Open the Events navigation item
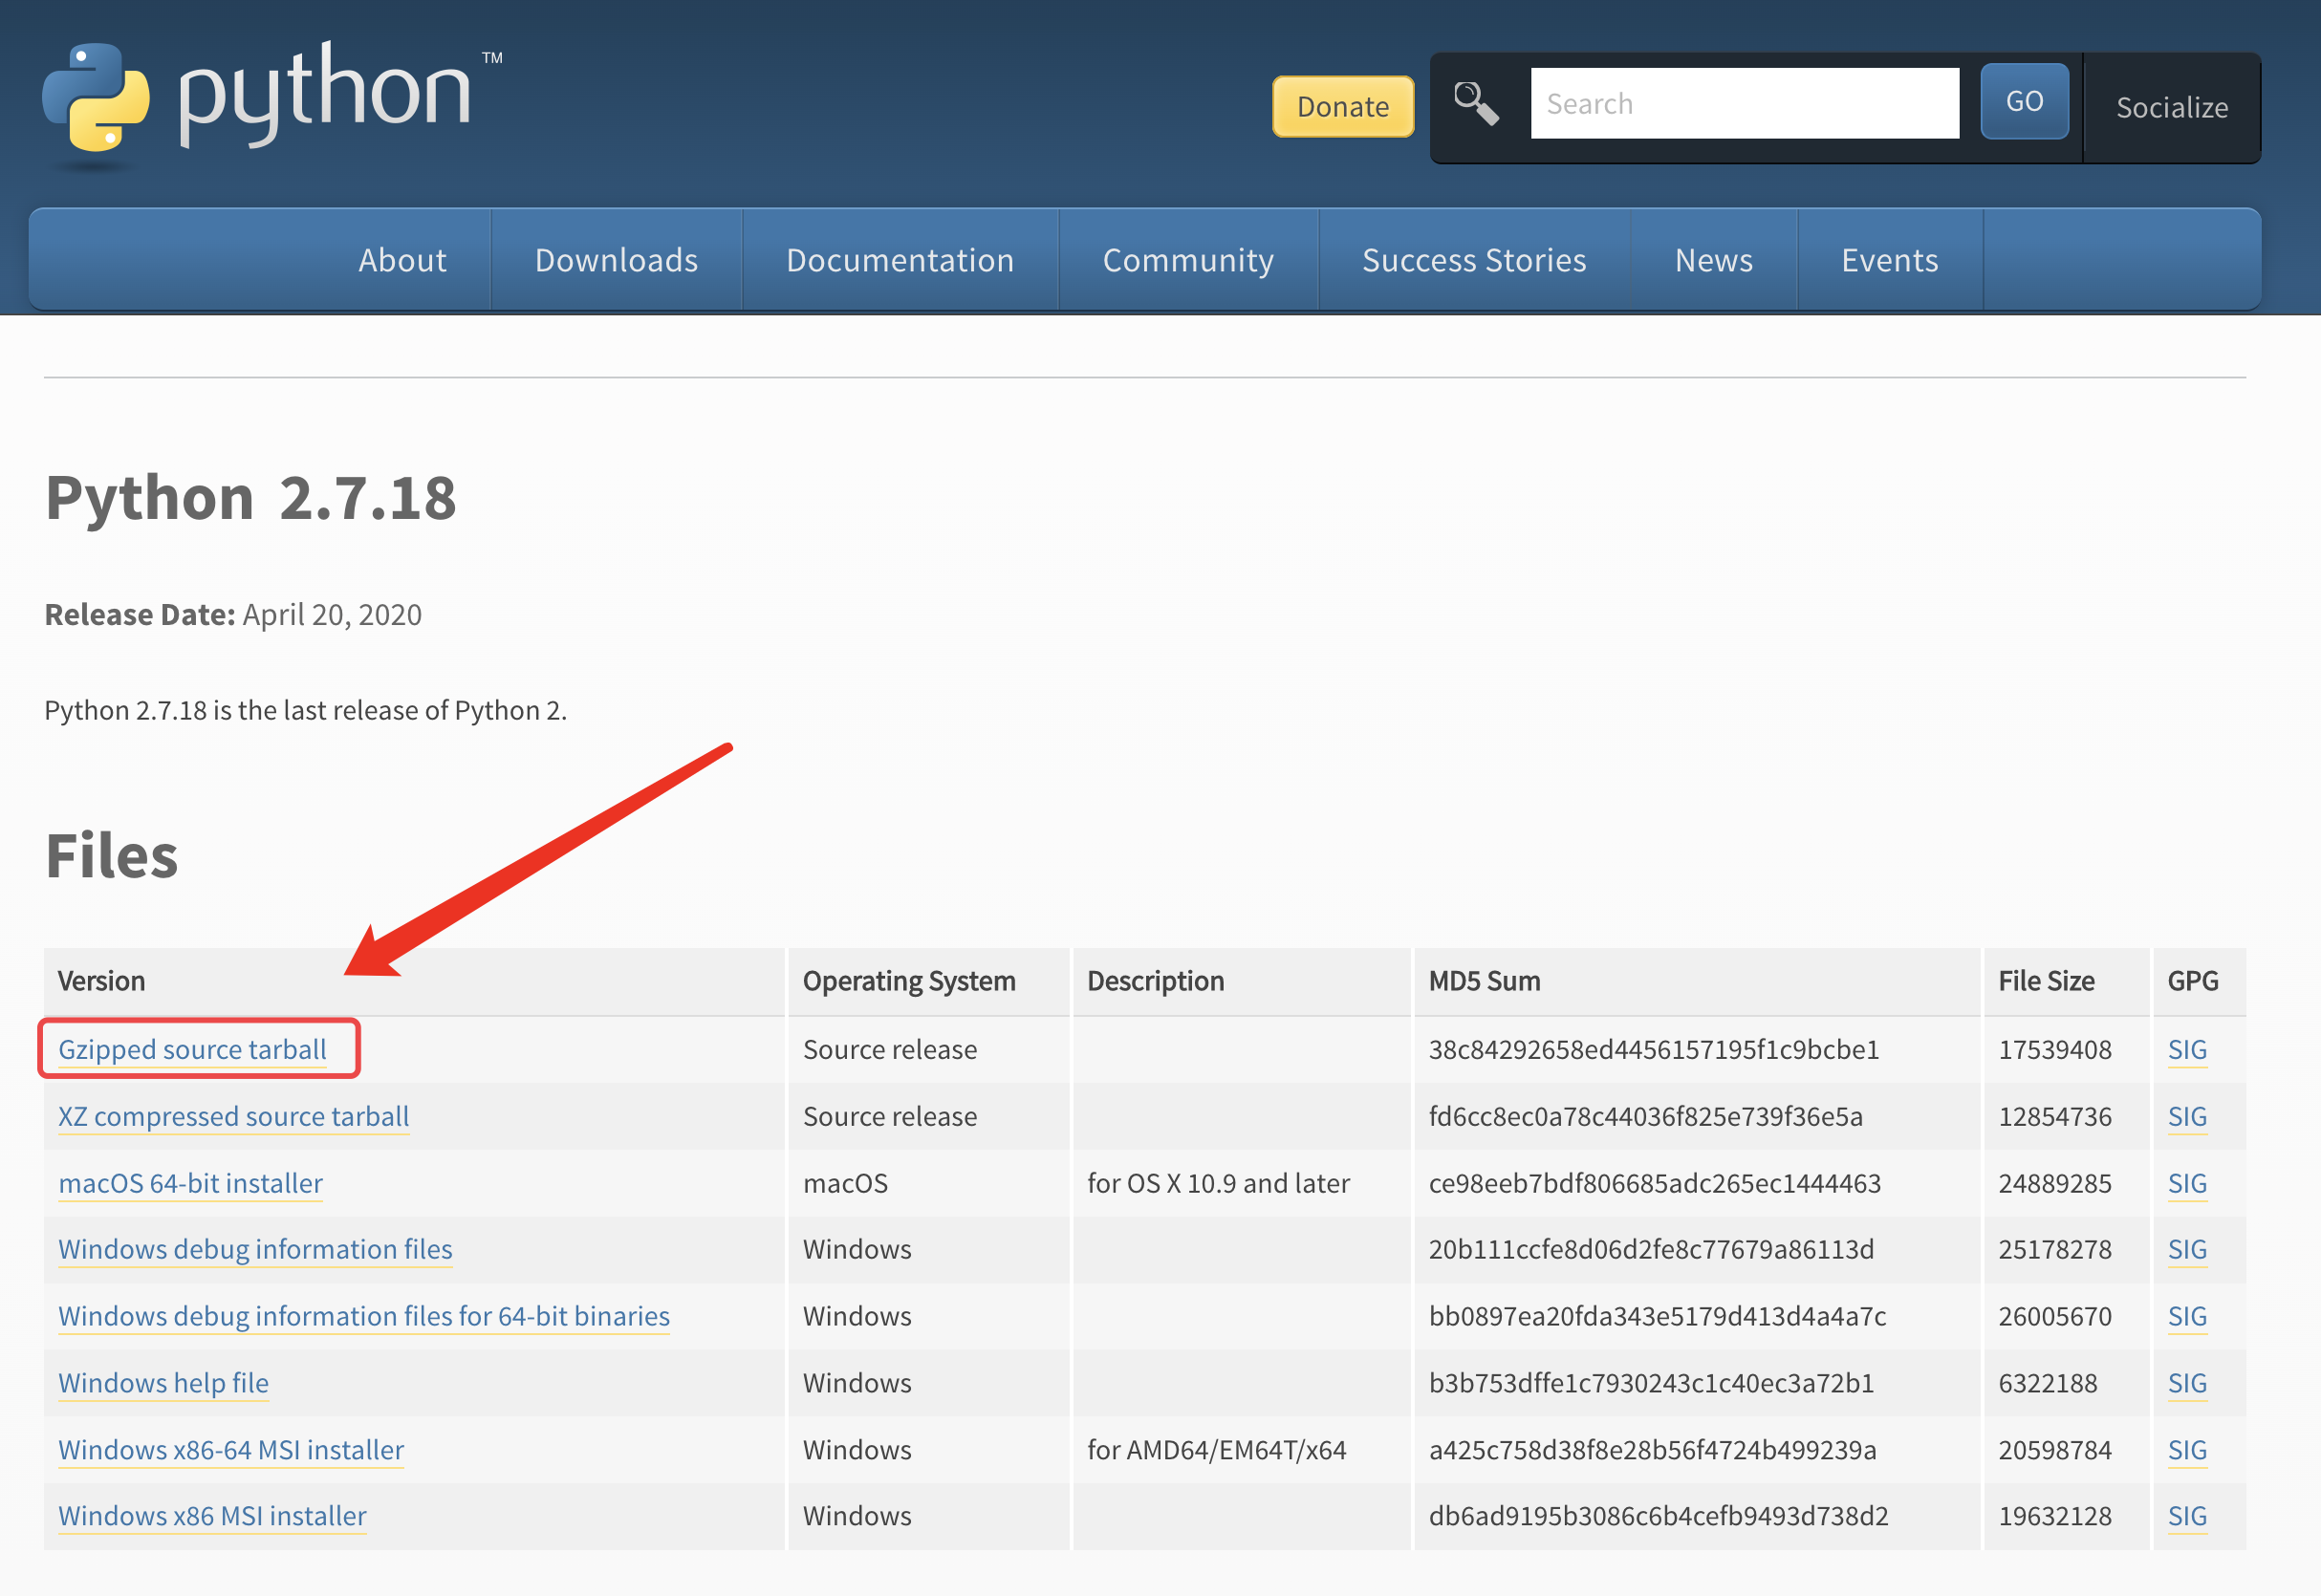This screenshot has width=2321, height=1596. pos(1889,260)
